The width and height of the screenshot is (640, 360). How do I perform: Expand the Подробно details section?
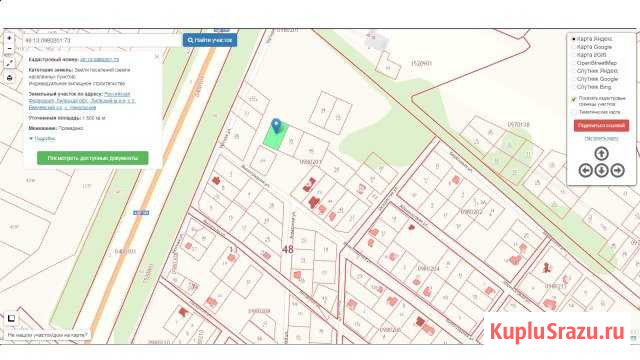(x=42, y=139)
